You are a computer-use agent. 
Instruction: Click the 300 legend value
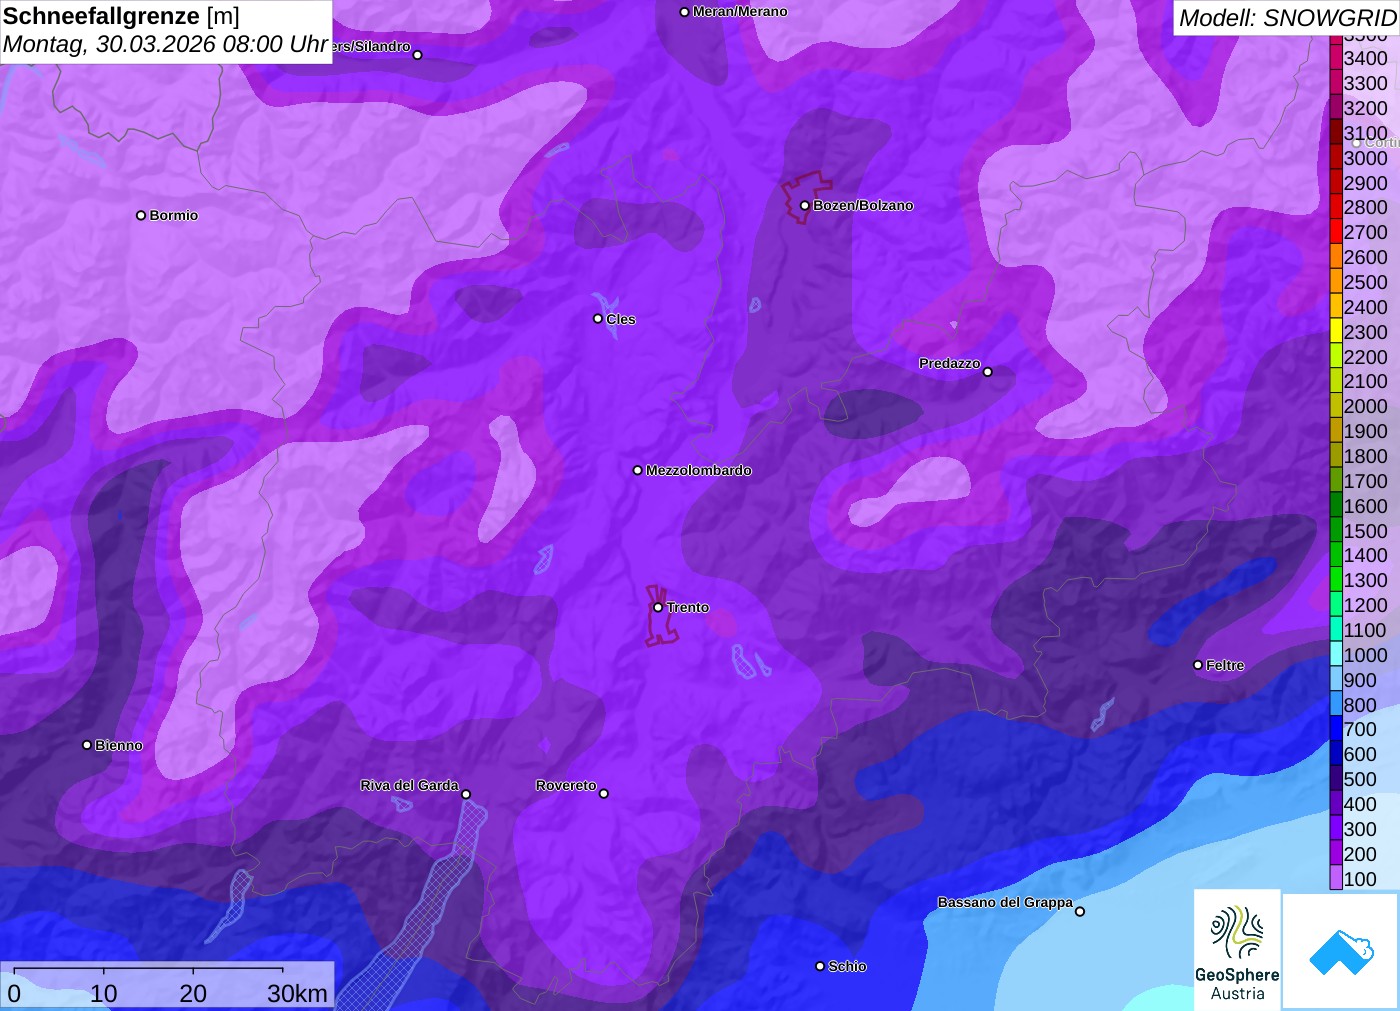coord(1360,829)
